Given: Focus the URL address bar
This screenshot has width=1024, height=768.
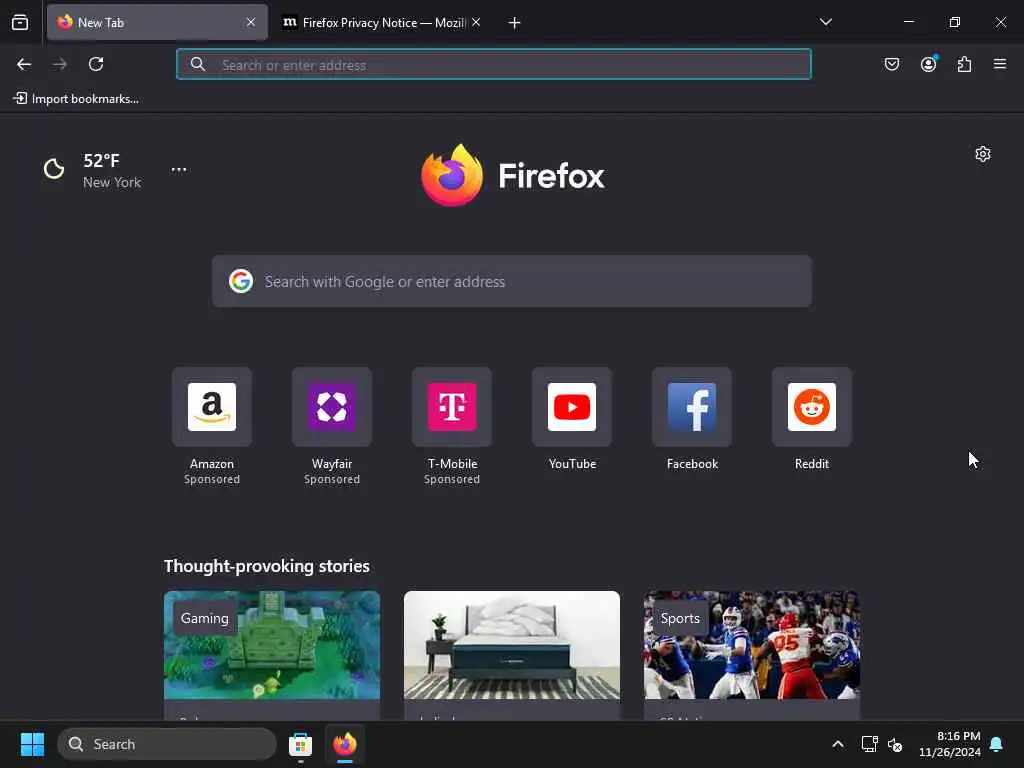Looking at the screenshot, I should tap(494, 64).
